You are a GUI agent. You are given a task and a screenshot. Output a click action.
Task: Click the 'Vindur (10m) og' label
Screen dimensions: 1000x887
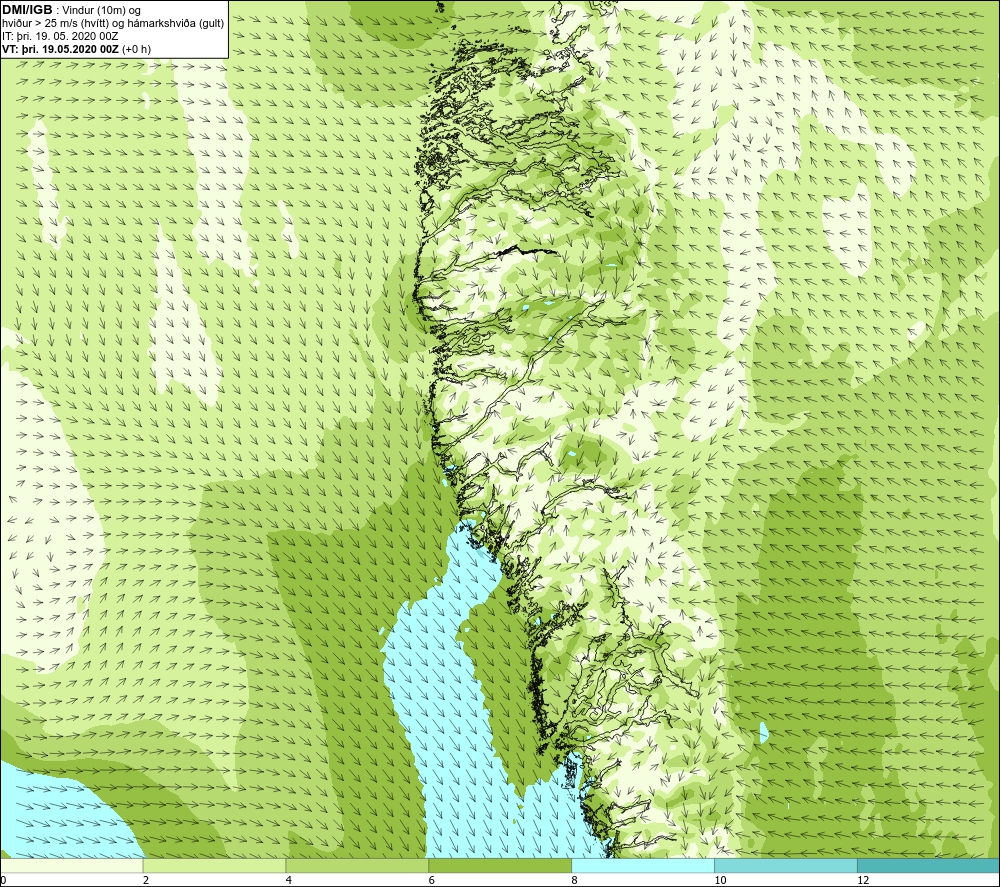tap(102, 10)
